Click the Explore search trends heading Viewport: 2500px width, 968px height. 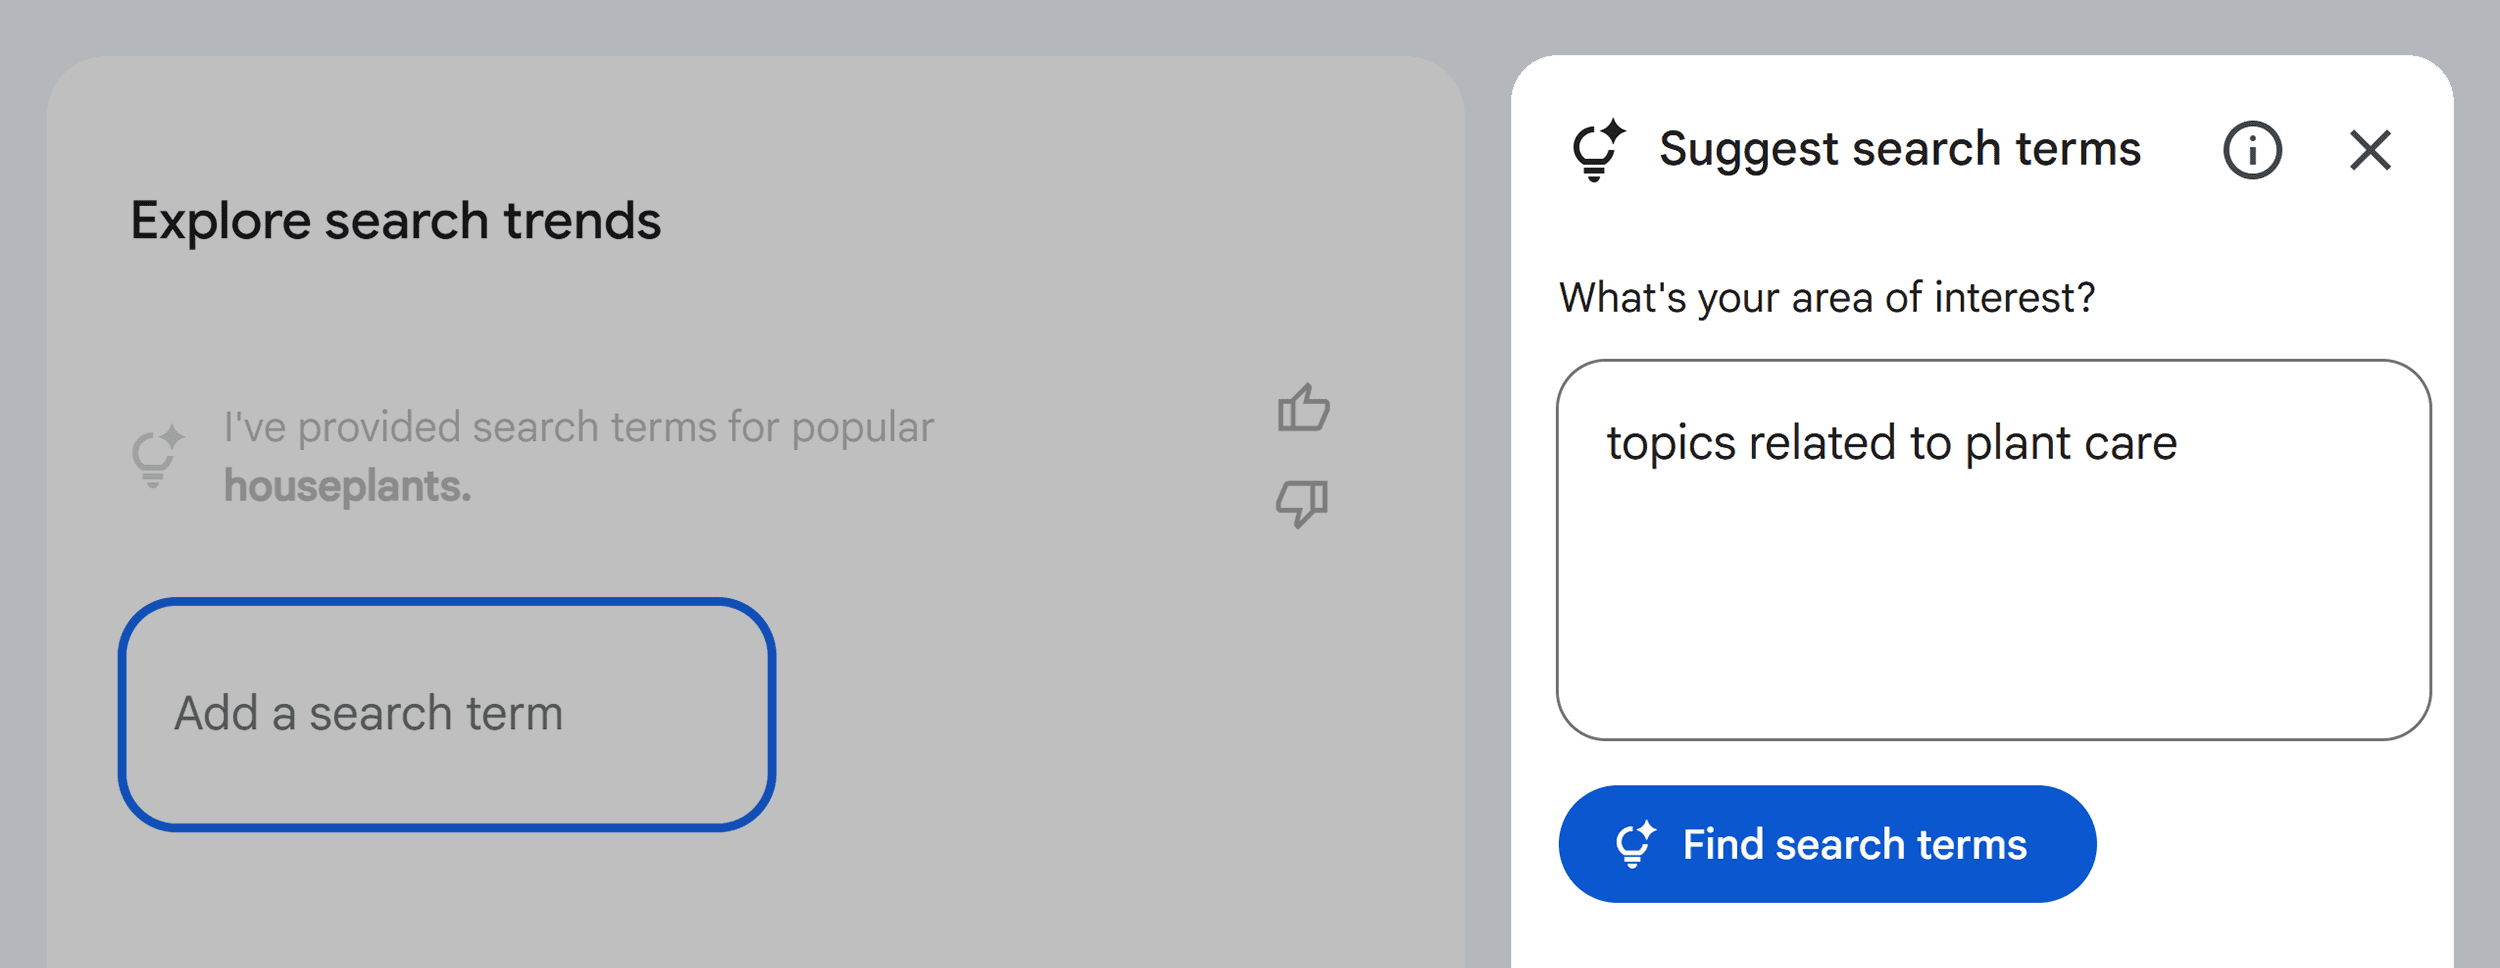[x=396, y=221]
